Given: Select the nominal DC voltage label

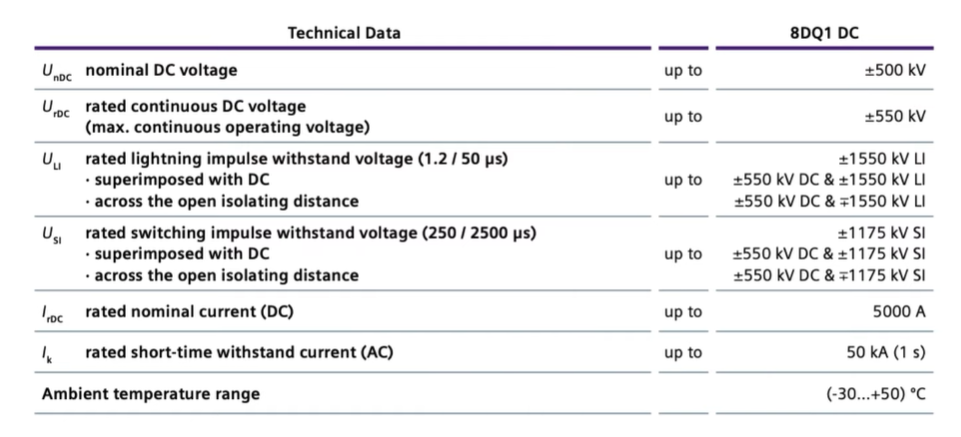Looking at the screenshot, I should point(161,70).
